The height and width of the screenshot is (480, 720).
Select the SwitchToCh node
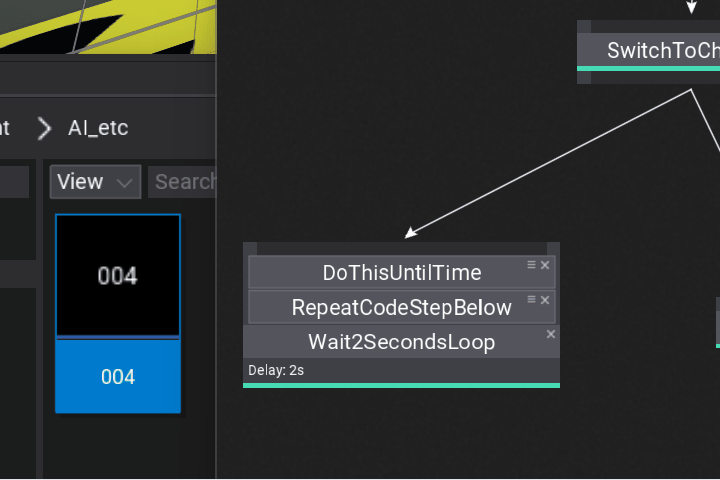coord(662,51)
